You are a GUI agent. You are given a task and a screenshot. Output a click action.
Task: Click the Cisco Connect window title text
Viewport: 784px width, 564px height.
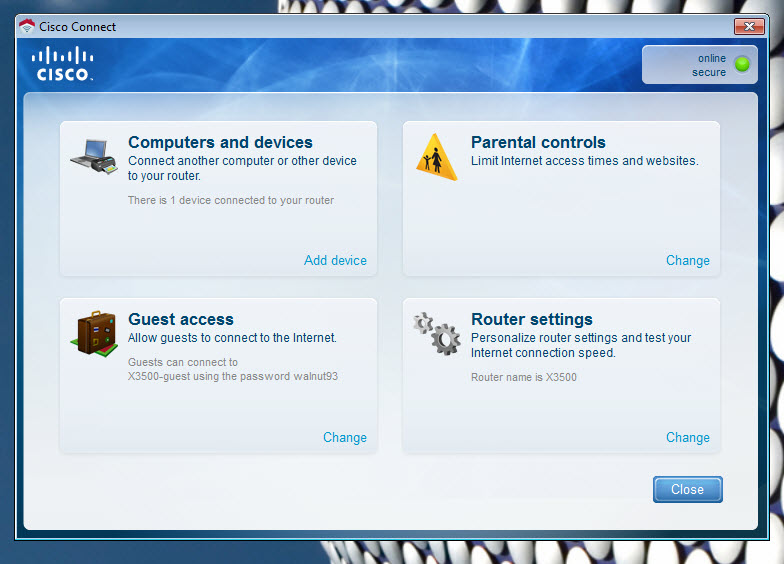78,27
